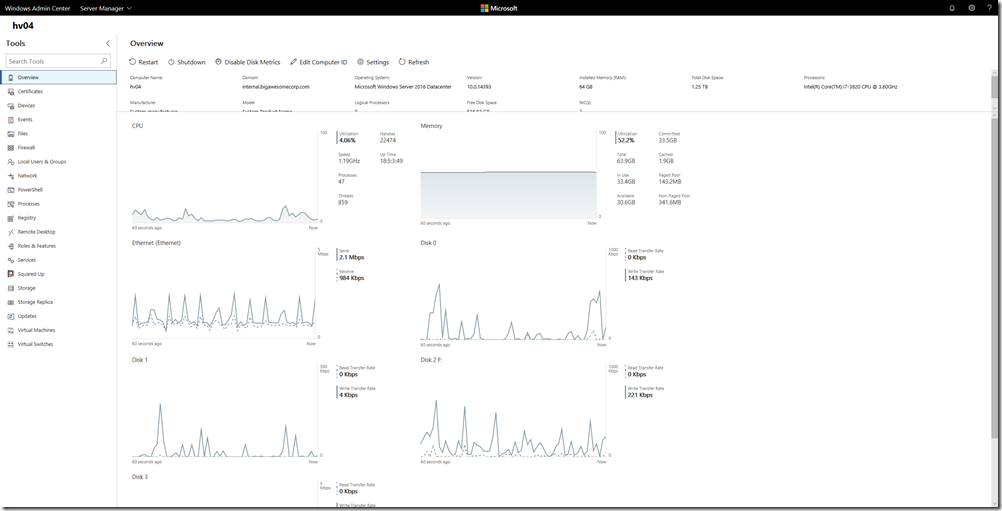Open the Storage Replica icon

pos(11,302)
